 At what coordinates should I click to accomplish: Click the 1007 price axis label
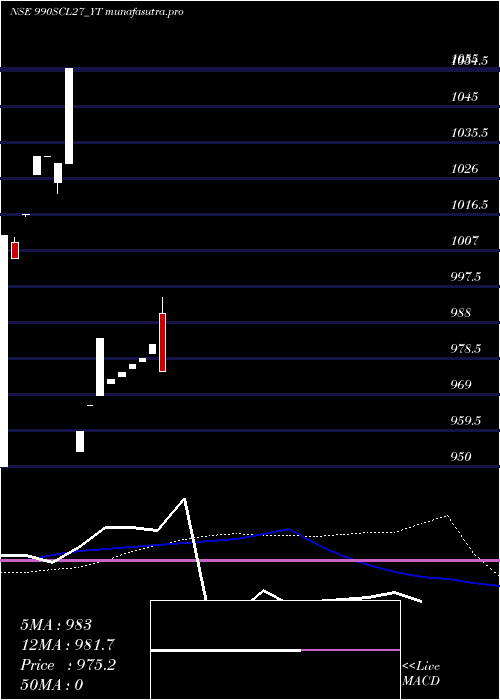tap(464, 241)
